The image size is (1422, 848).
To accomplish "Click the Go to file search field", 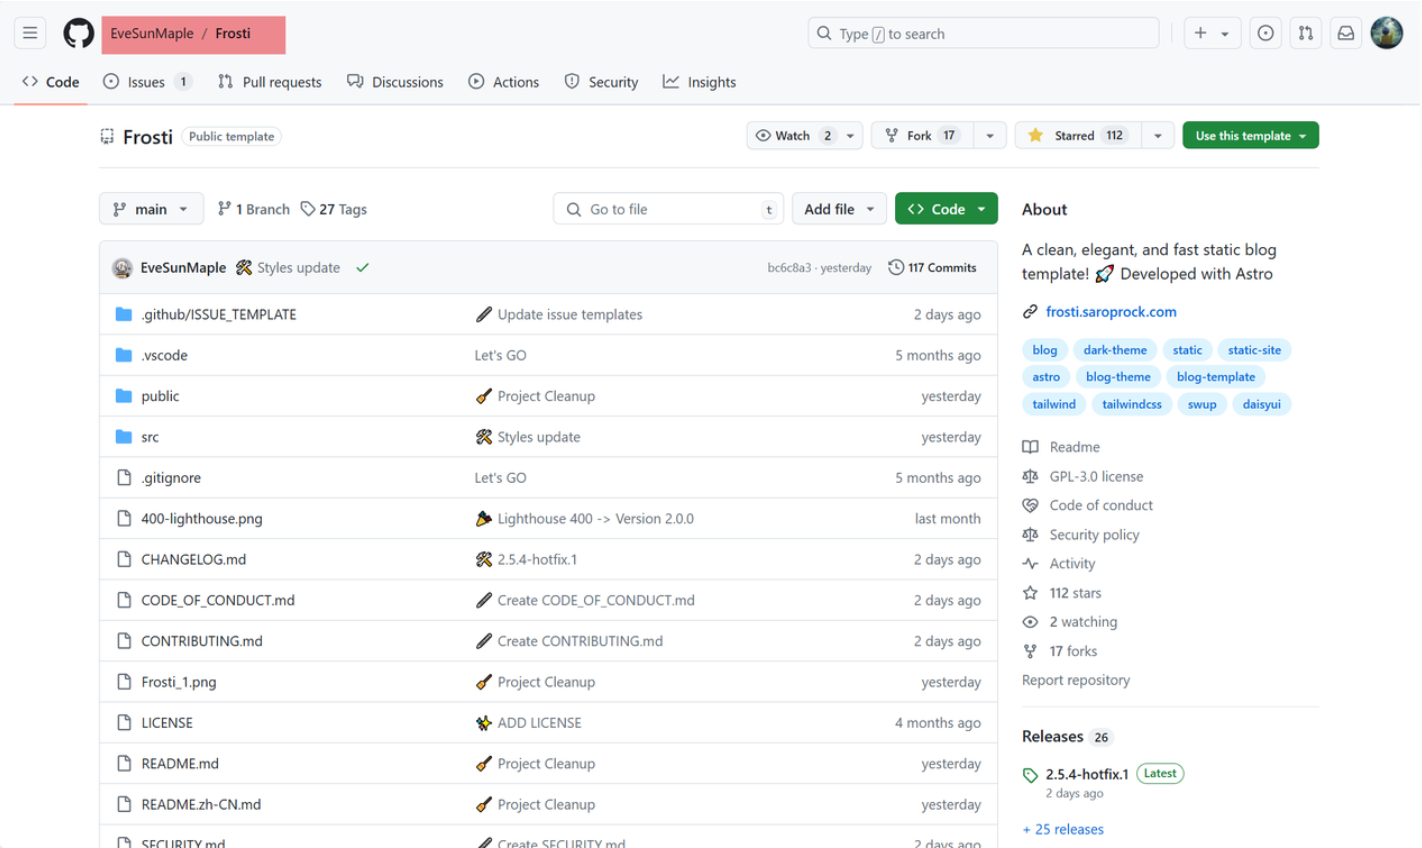I will [669, 209].
